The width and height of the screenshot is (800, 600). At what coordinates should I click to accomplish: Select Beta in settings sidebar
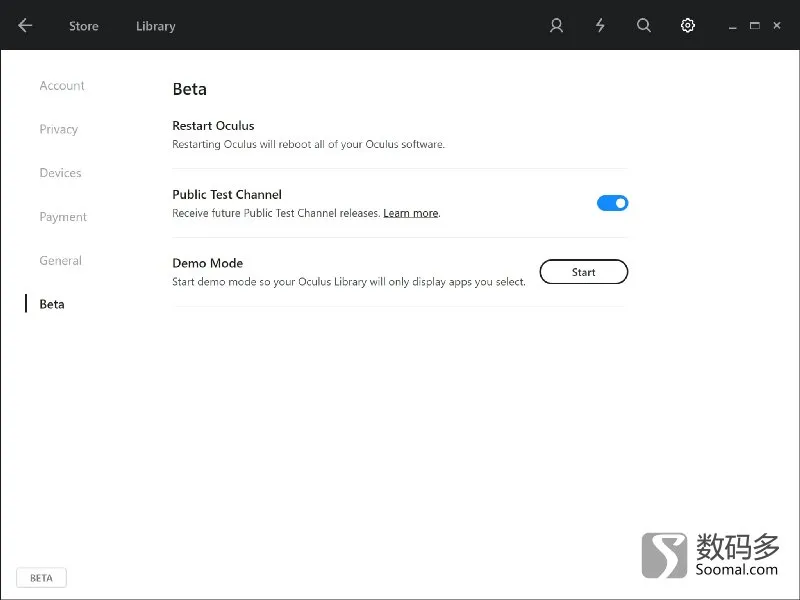pyautogui.click(x=52, y=304)
